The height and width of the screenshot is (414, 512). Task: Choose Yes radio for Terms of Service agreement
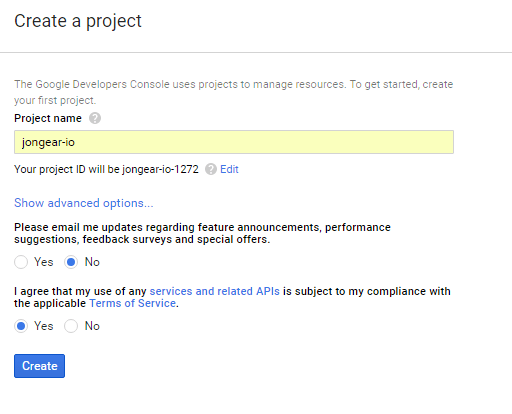[x=21, y=326]
